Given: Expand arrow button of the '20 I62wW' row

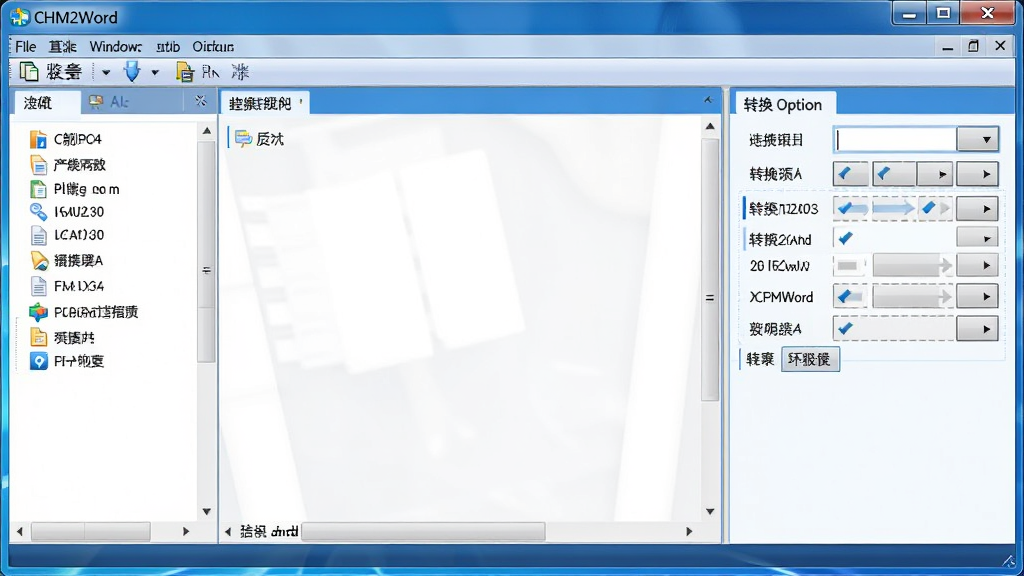Looking at the screenshot, I should (978, 266).
